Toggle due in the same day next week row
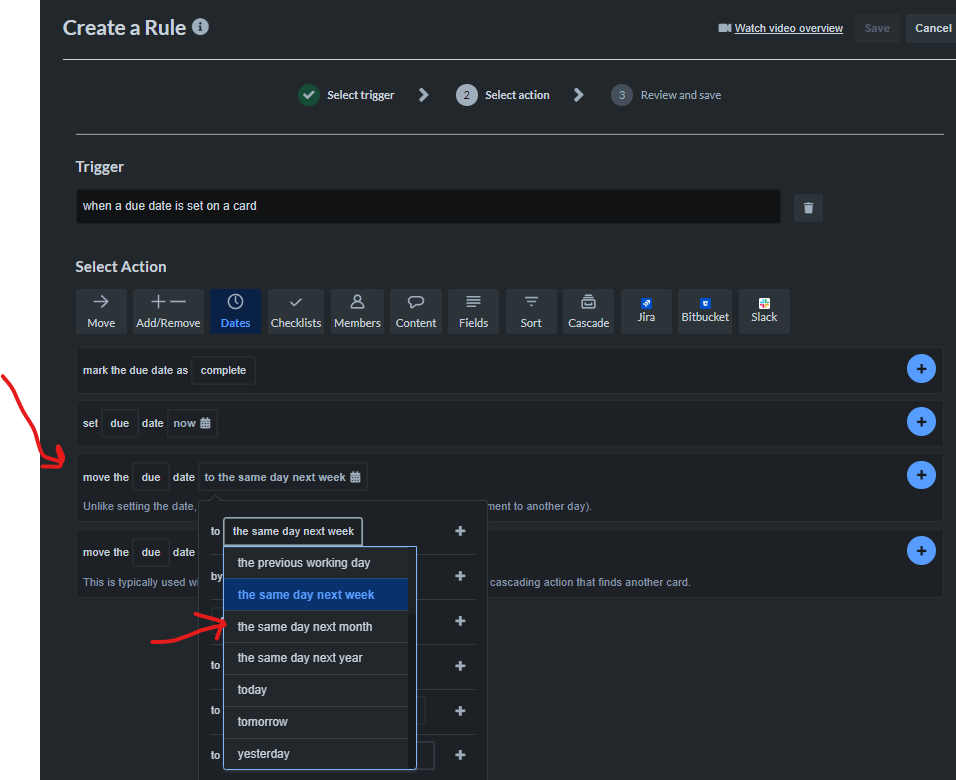 [151, 477]
